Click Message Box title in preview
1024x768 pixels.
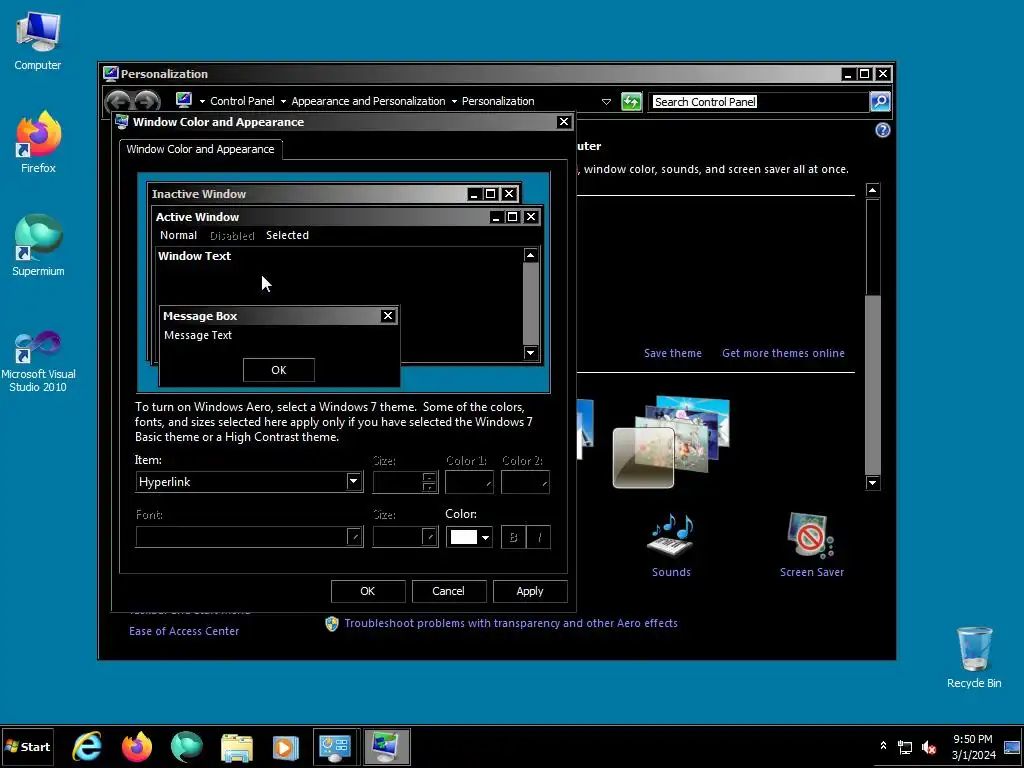coord(200,316)
